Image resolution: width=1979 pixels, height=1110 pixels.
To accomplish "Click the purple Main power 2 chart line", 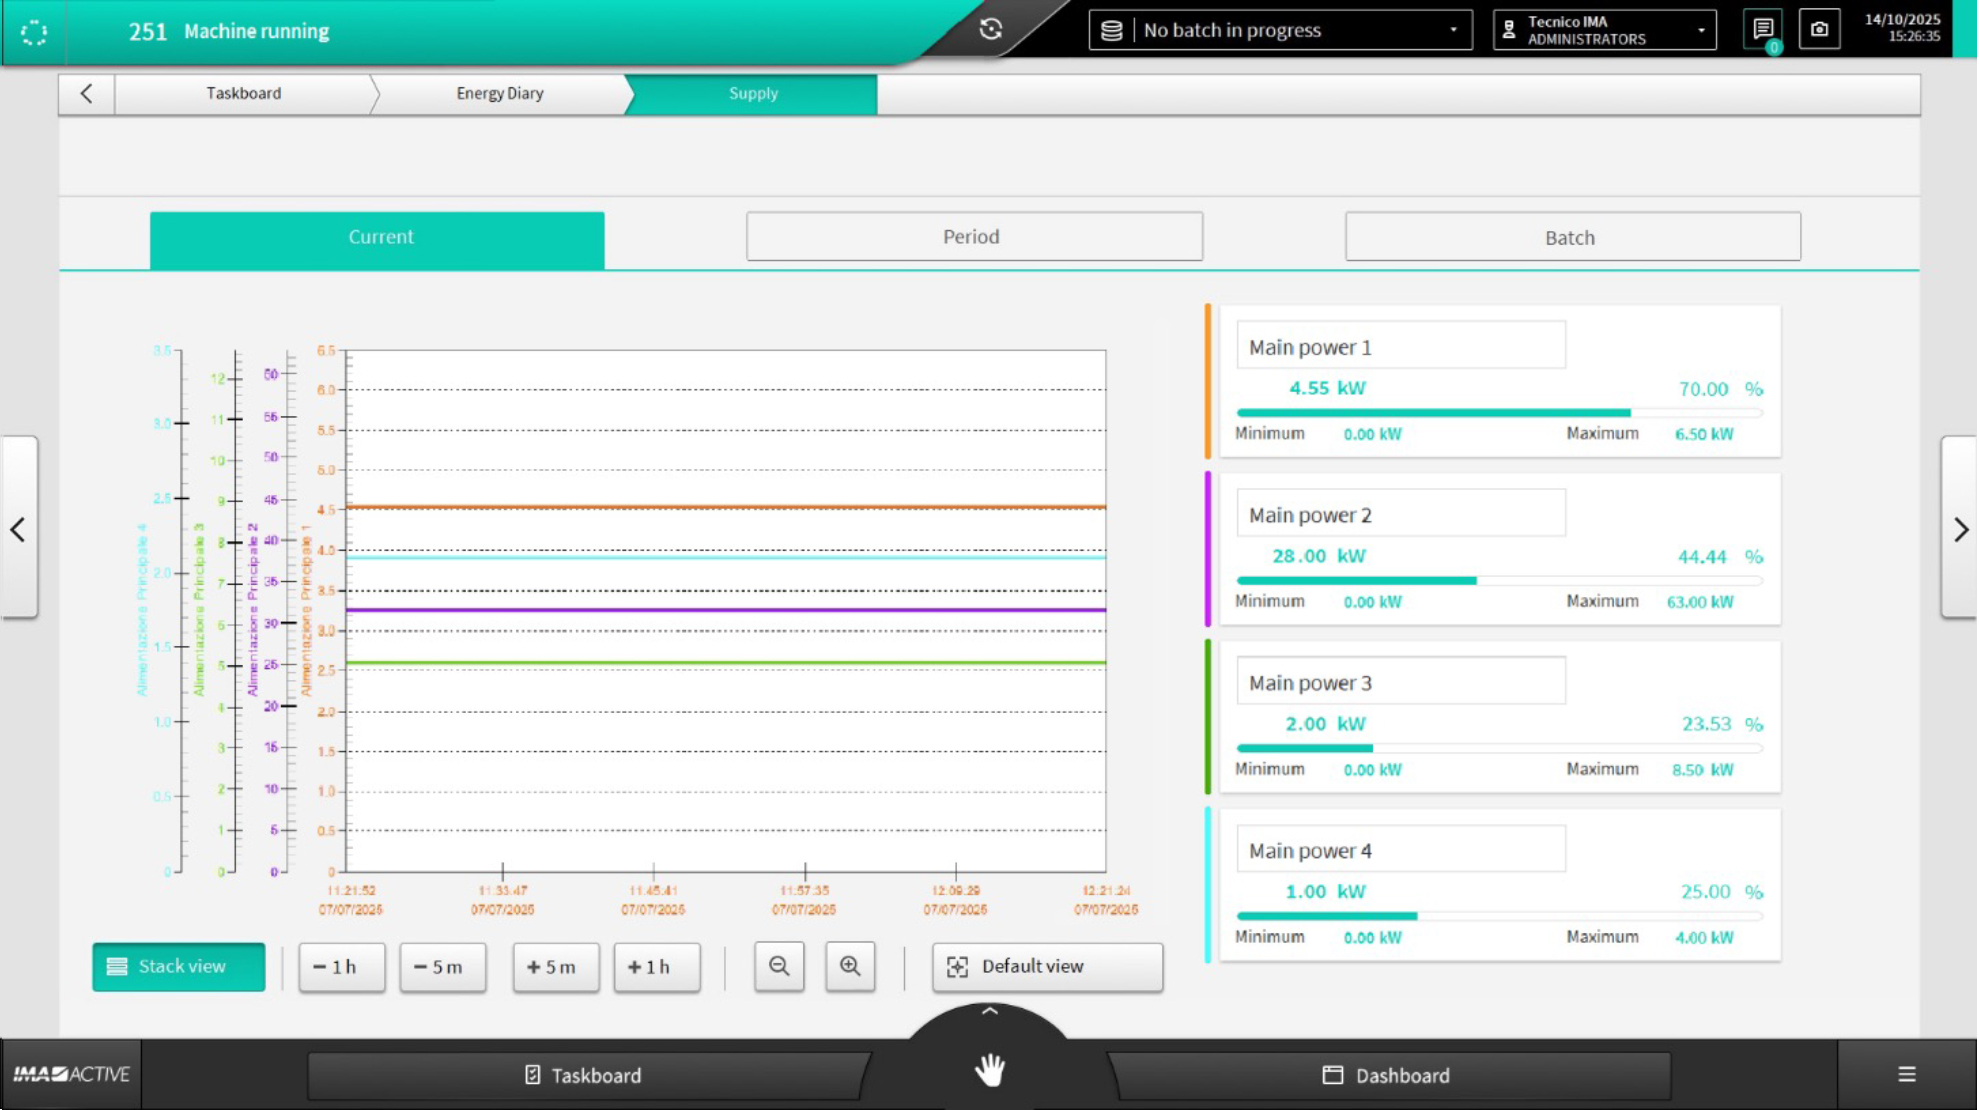I will [x=726, y=609].
